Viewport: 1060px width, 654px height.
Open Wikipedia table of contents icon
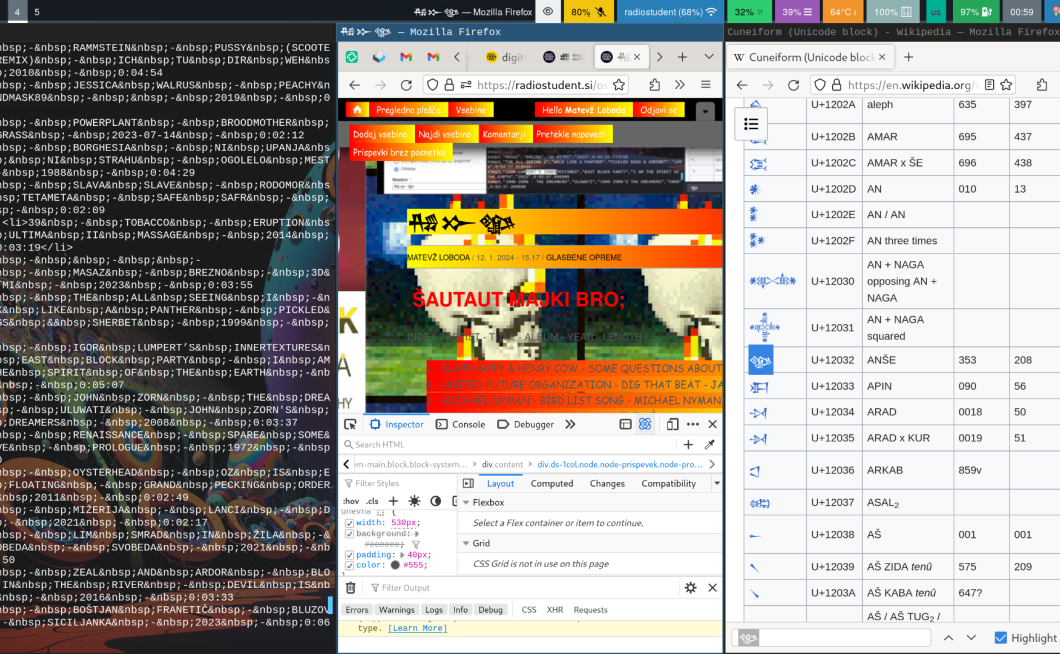(751, 124)
